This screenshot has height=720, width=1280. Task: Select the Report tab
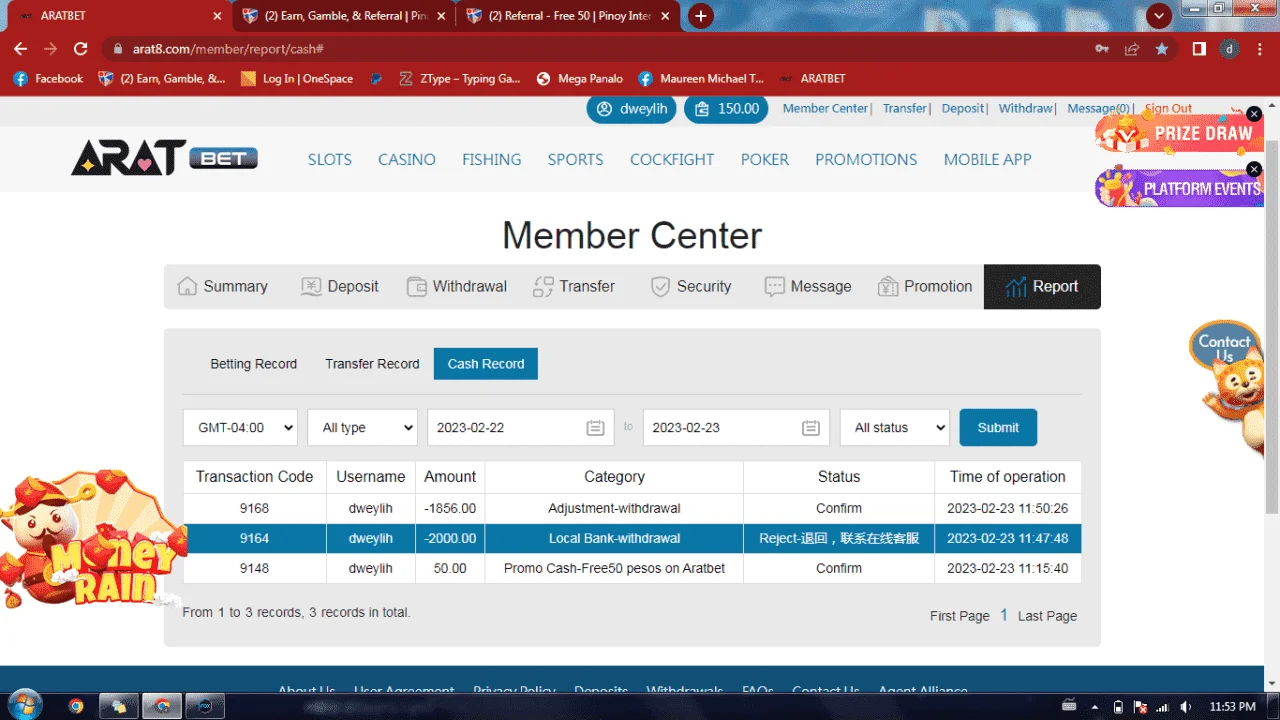[x=1042, y=286]
